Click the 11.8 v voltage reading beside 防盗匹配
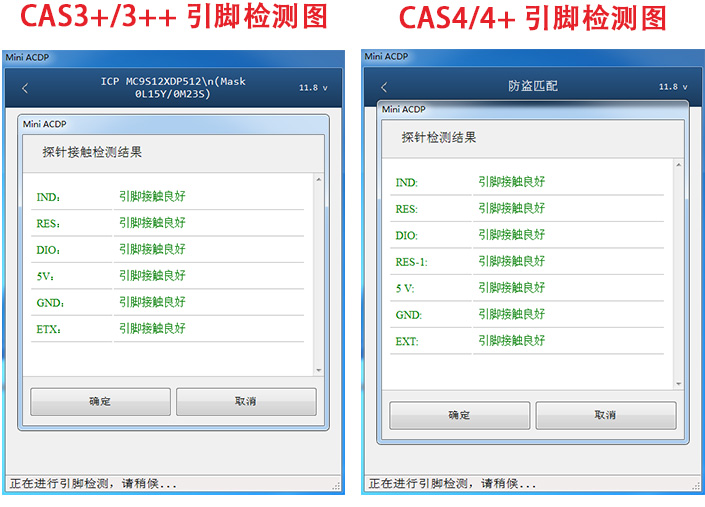 click(674, 88)
